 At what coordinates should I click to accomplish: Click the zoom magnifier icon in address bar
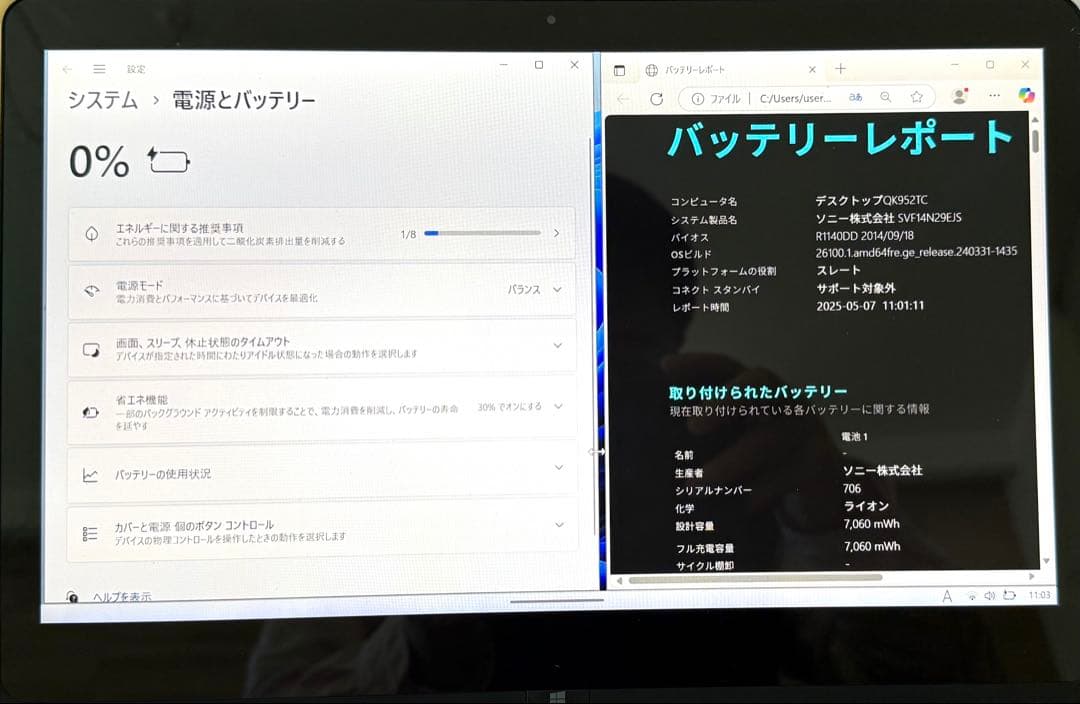pyautogui.click(x=885, y=95)
